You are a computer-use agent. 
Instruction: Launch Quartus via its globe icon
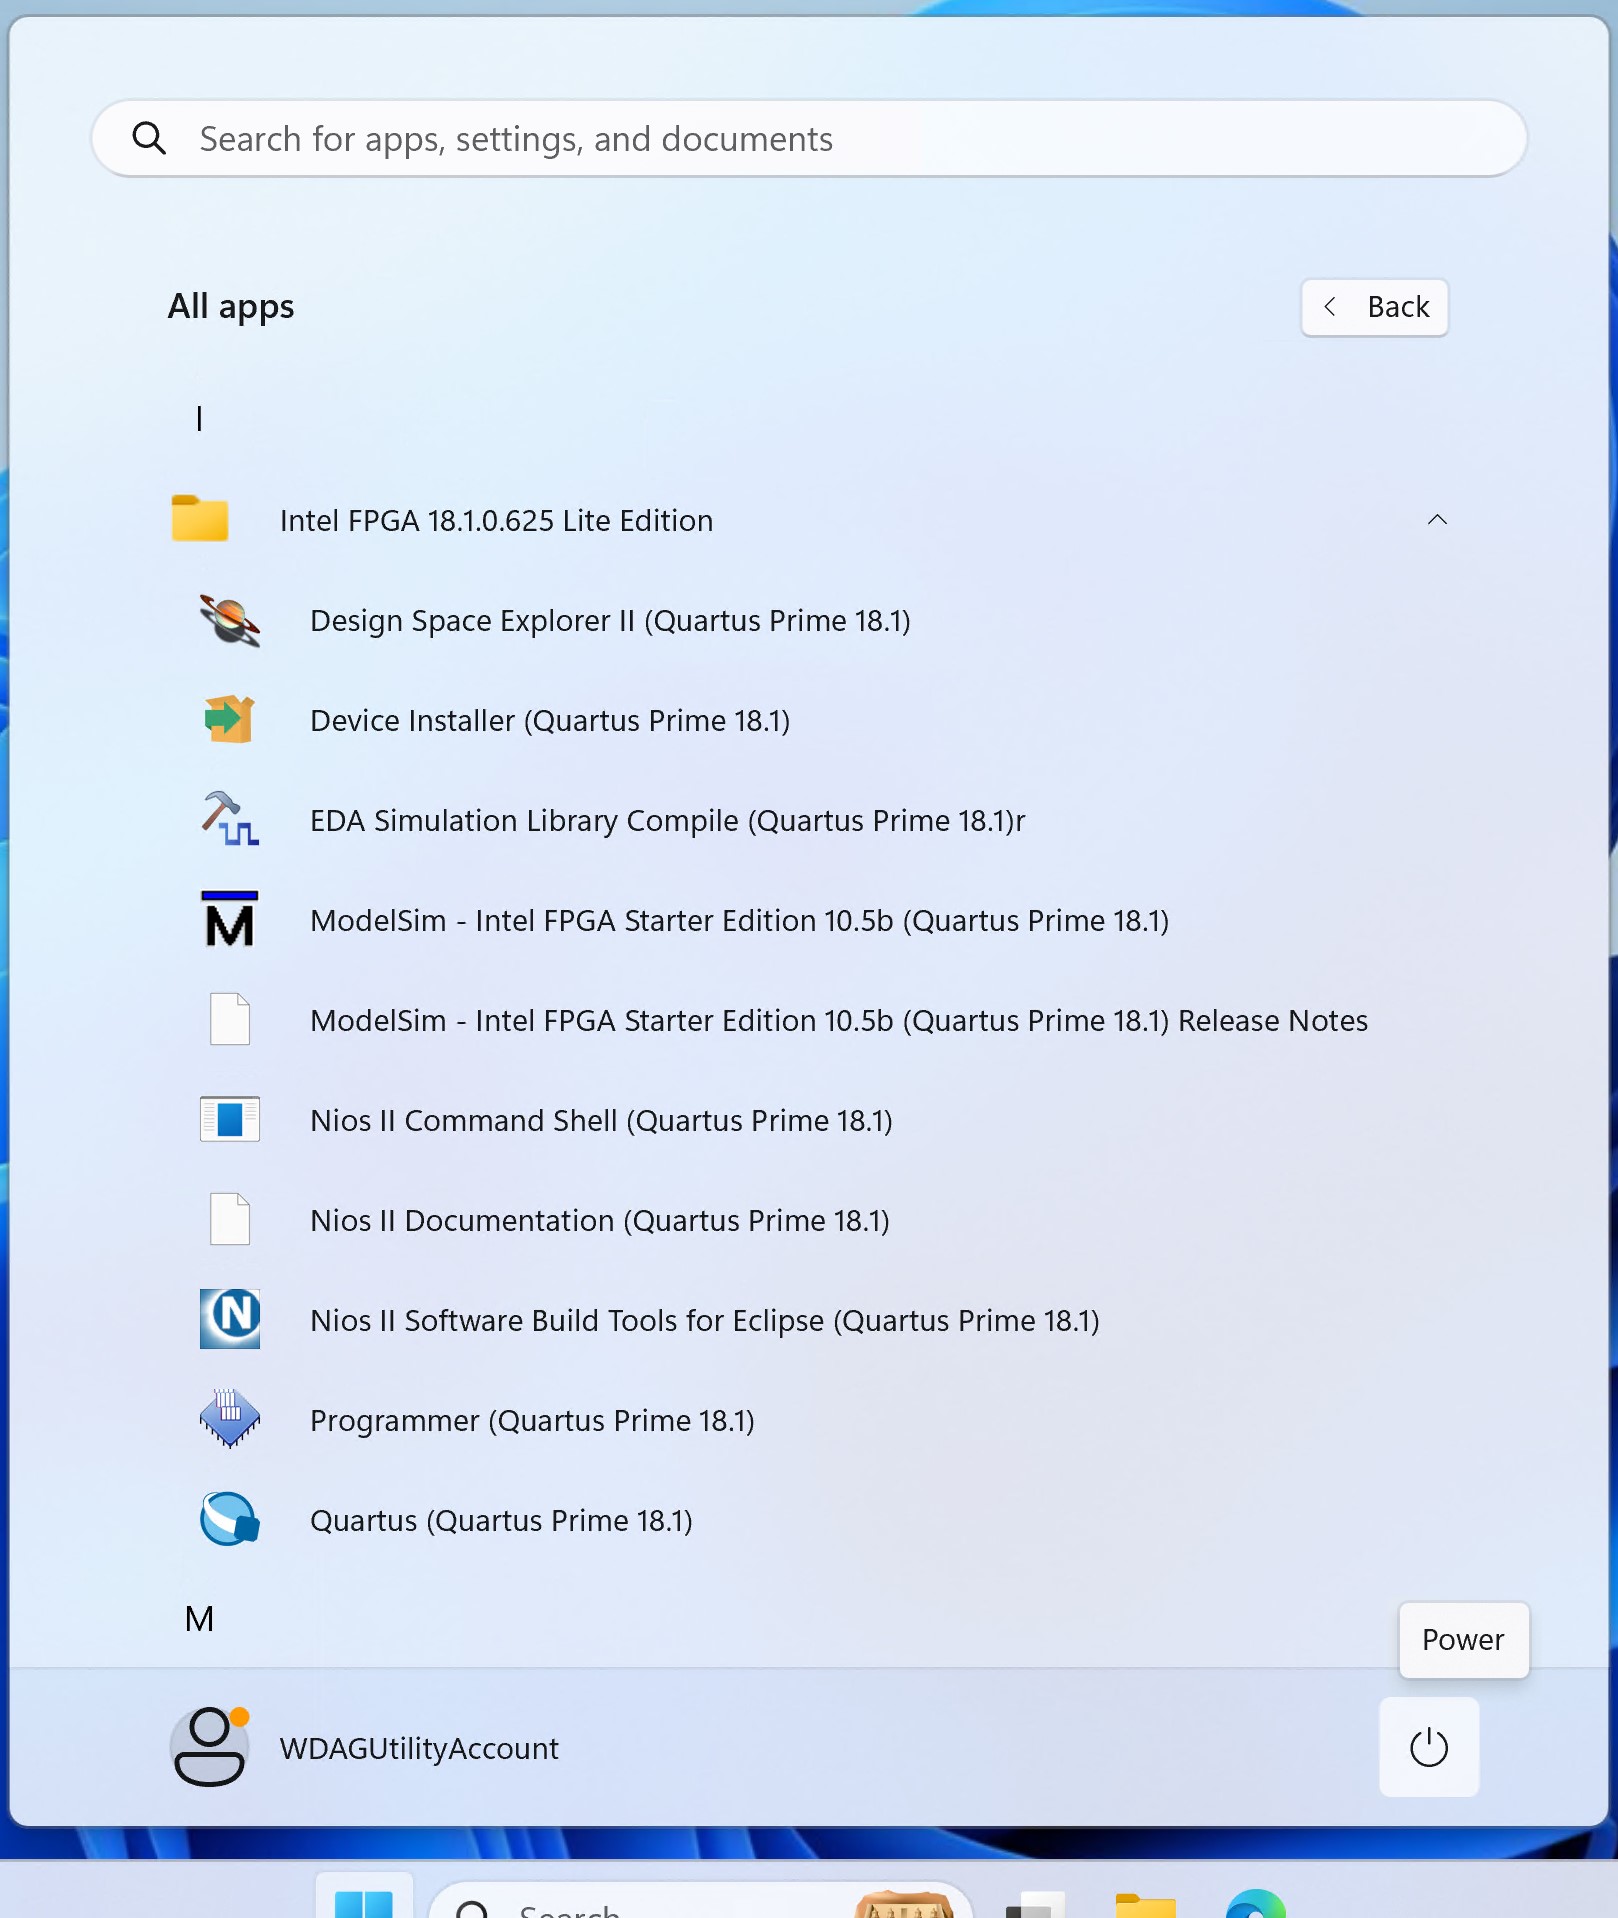point(230,1520)
